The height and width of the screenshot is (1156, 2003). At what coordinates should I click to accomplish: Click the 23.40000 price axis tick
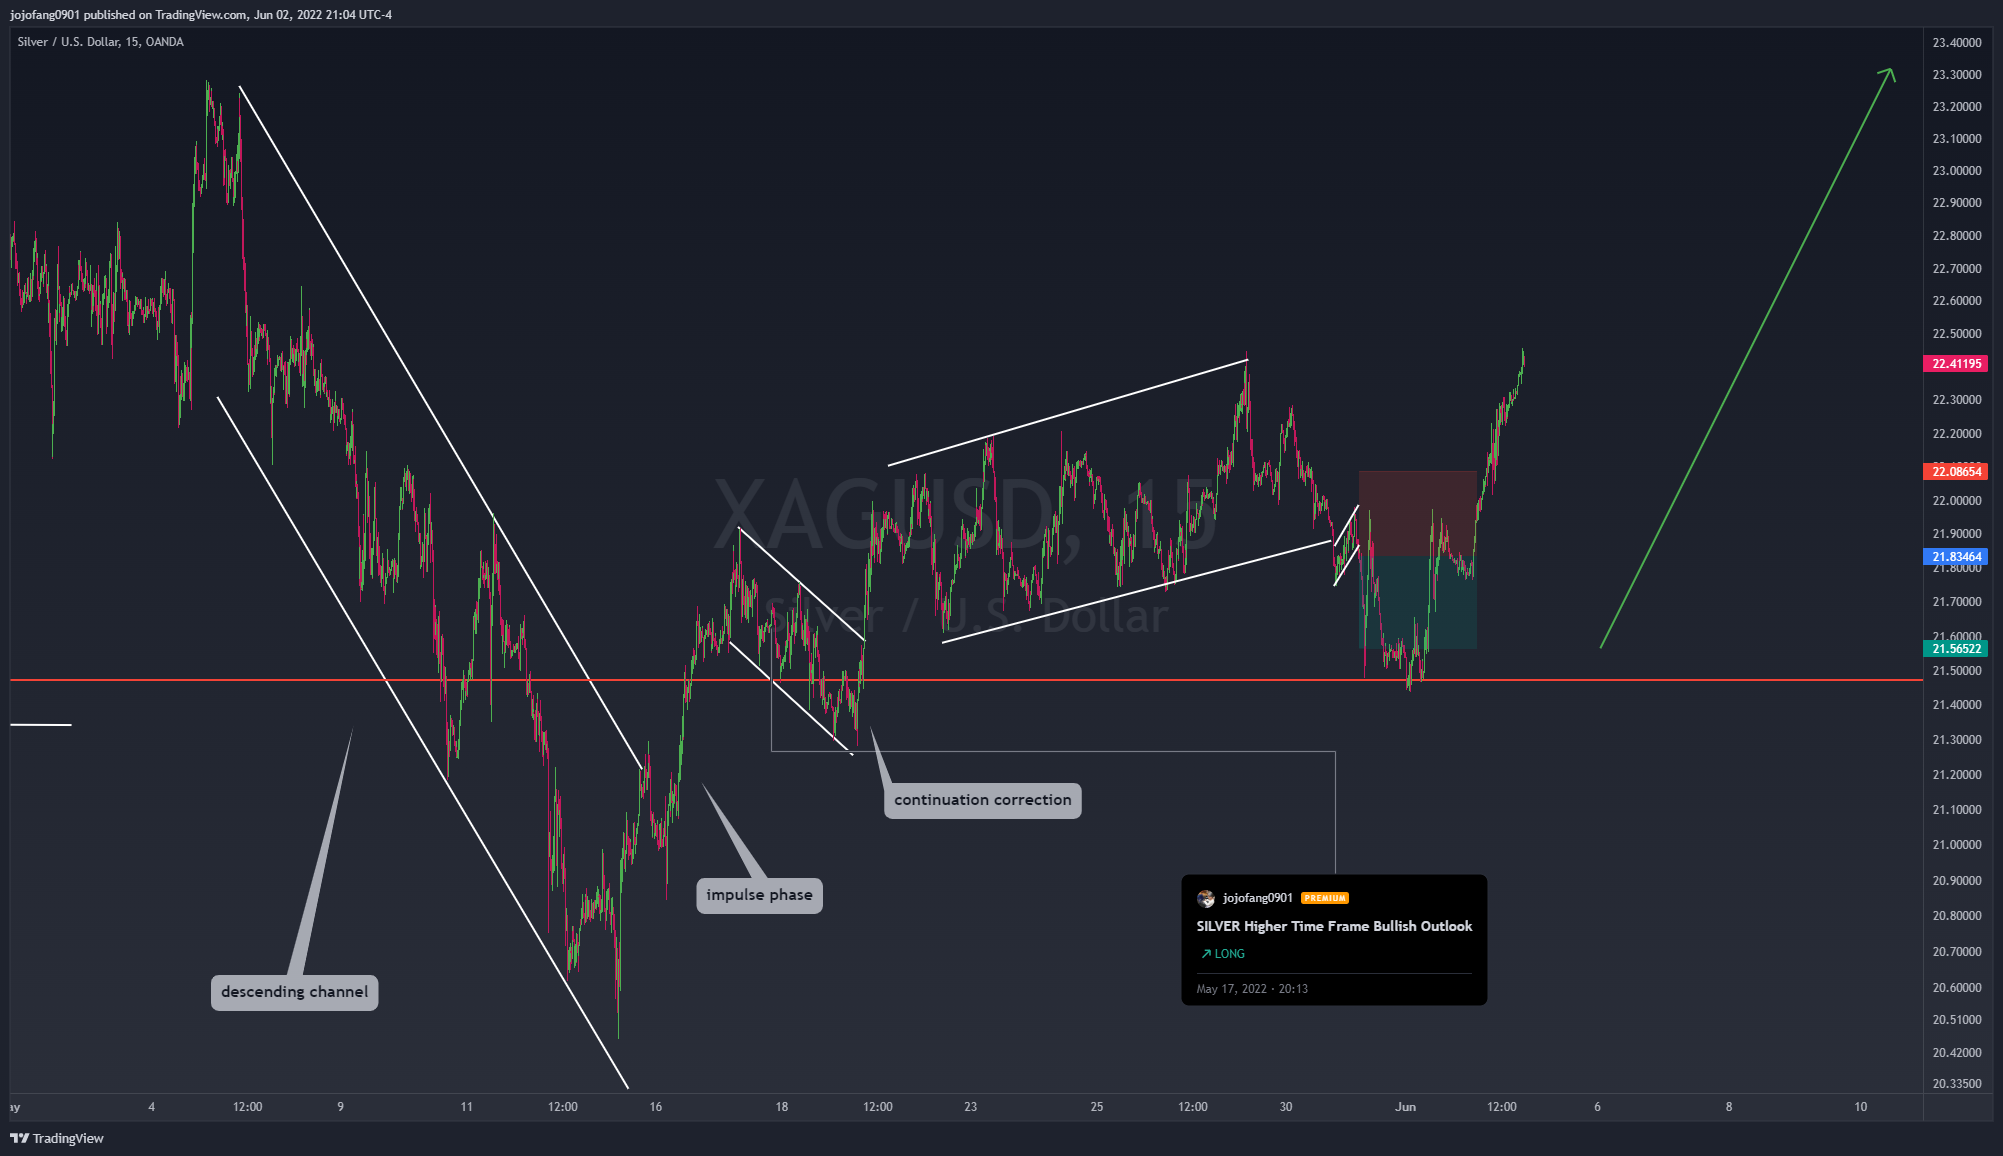pyautogui.click(x=1957, y=43)
